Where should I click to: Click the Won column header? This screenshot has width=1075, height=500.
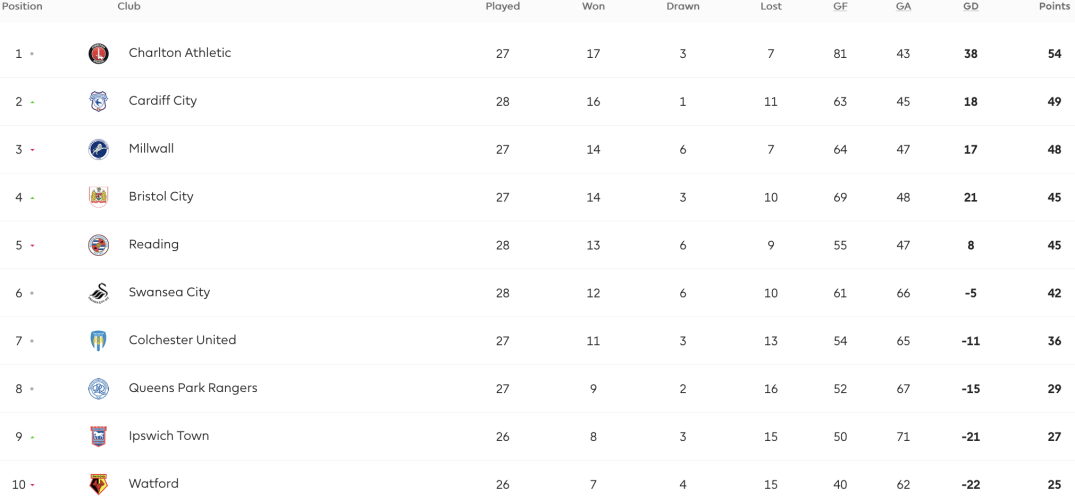click(593, 6)
